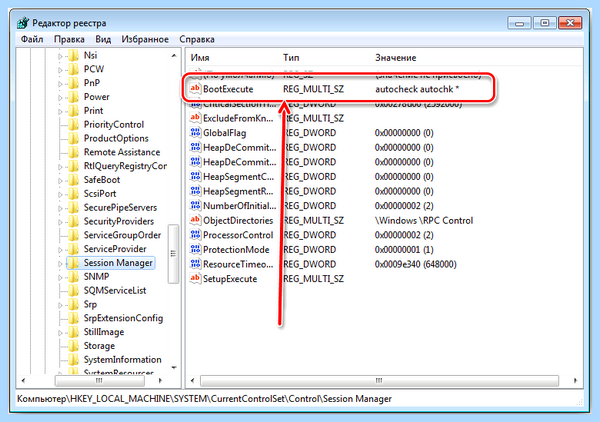Image resolution: width=600 pixels, height=422 pixels.
Task: Click the HeapSegmentC... DWORD icon
Action: (x=195, y=176)
